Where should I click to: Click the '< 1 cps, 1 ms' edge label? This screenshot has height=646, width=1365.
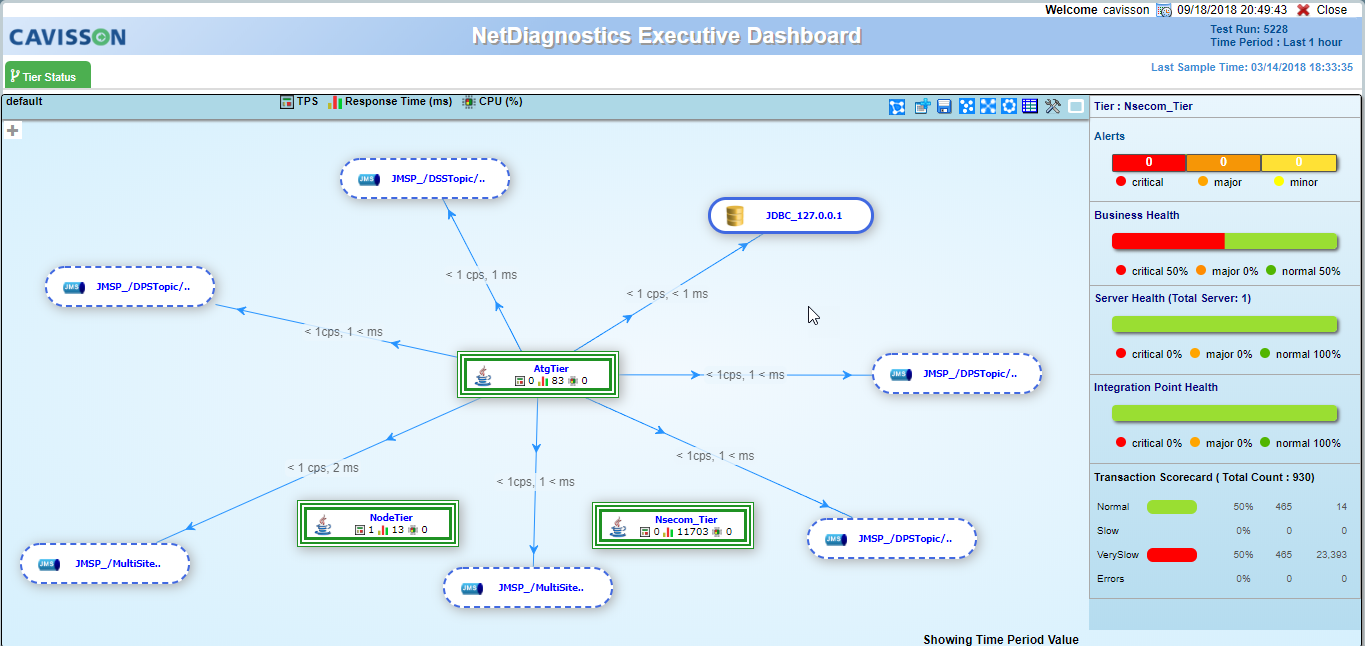[x=481, y=274]
